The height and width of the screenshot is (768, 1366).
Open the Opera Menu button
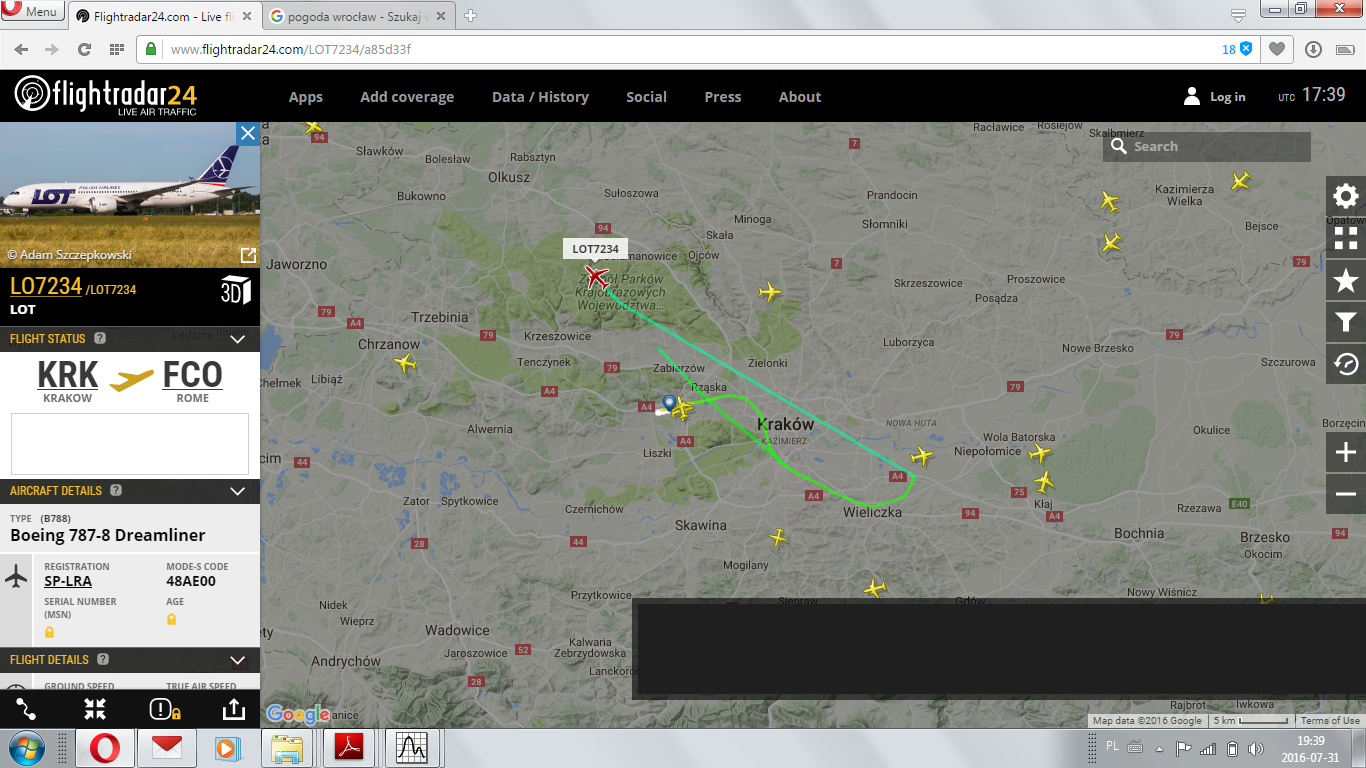tap(33, 12)
